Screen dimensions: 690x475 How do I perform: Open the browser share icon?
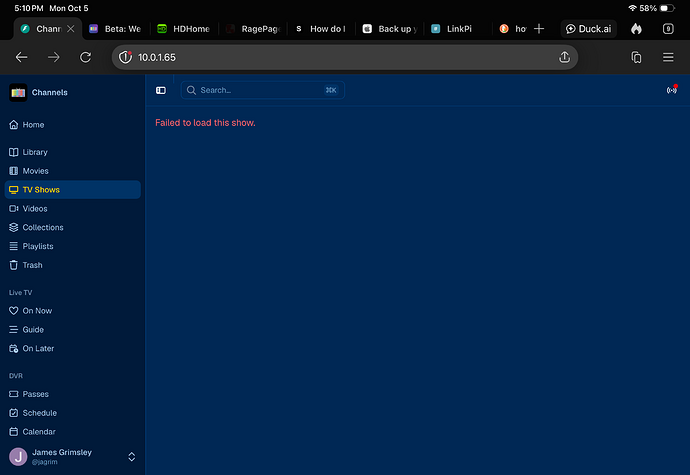(x=565, y=57)
